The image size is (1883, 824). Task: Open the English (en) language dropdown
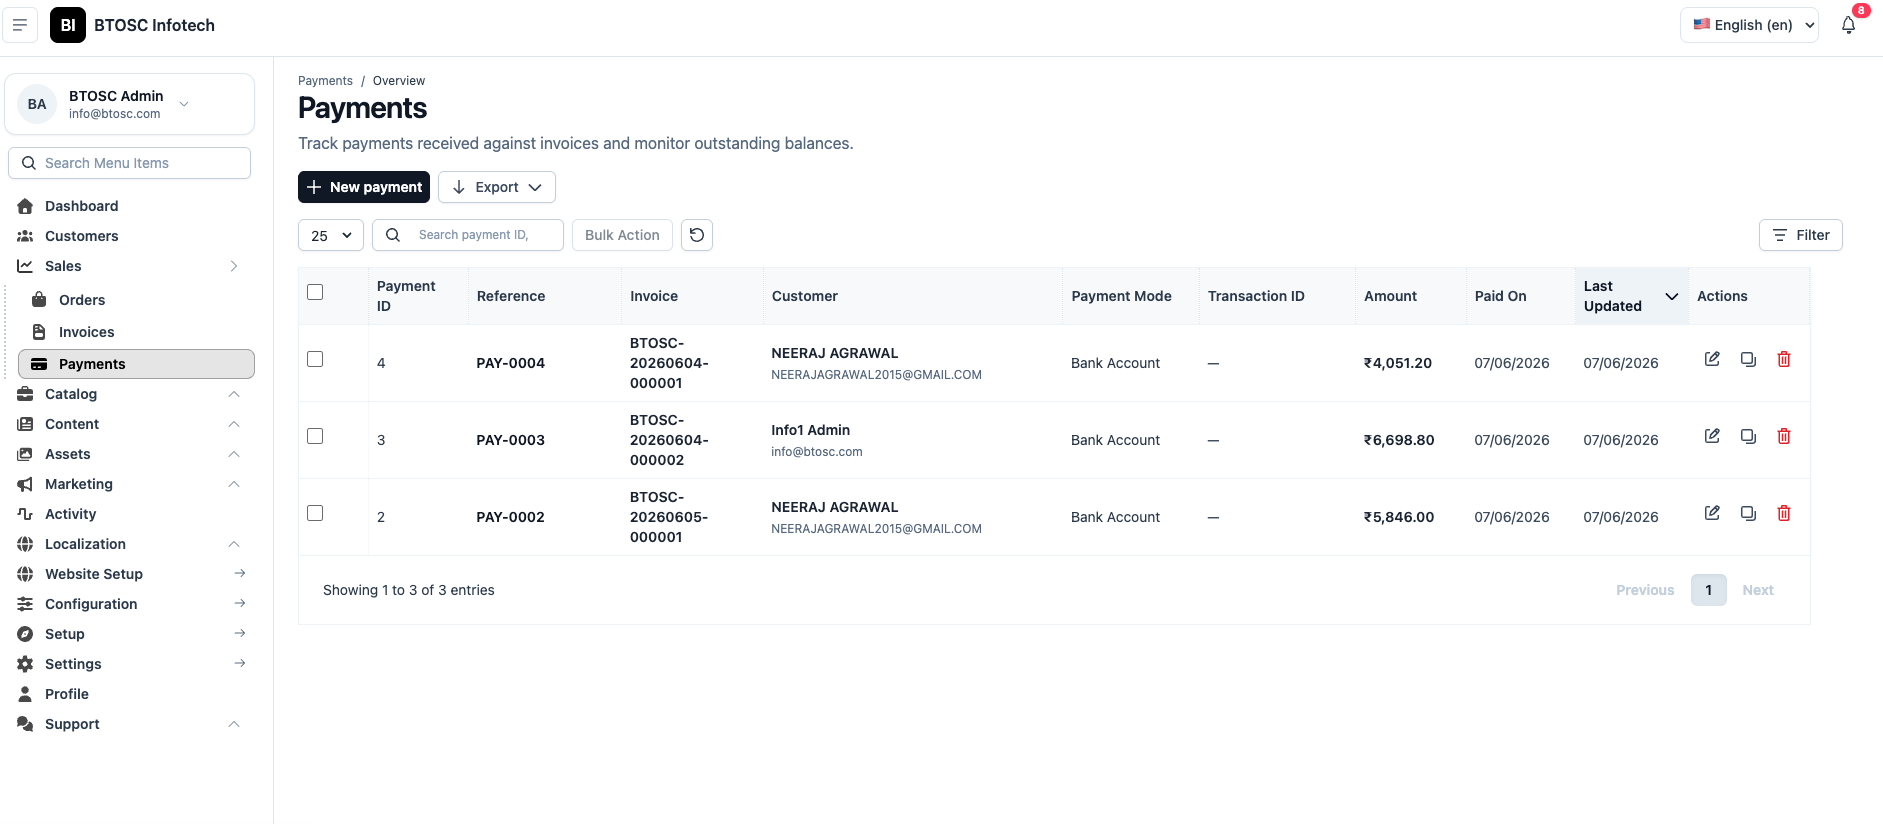(1749, 25)
